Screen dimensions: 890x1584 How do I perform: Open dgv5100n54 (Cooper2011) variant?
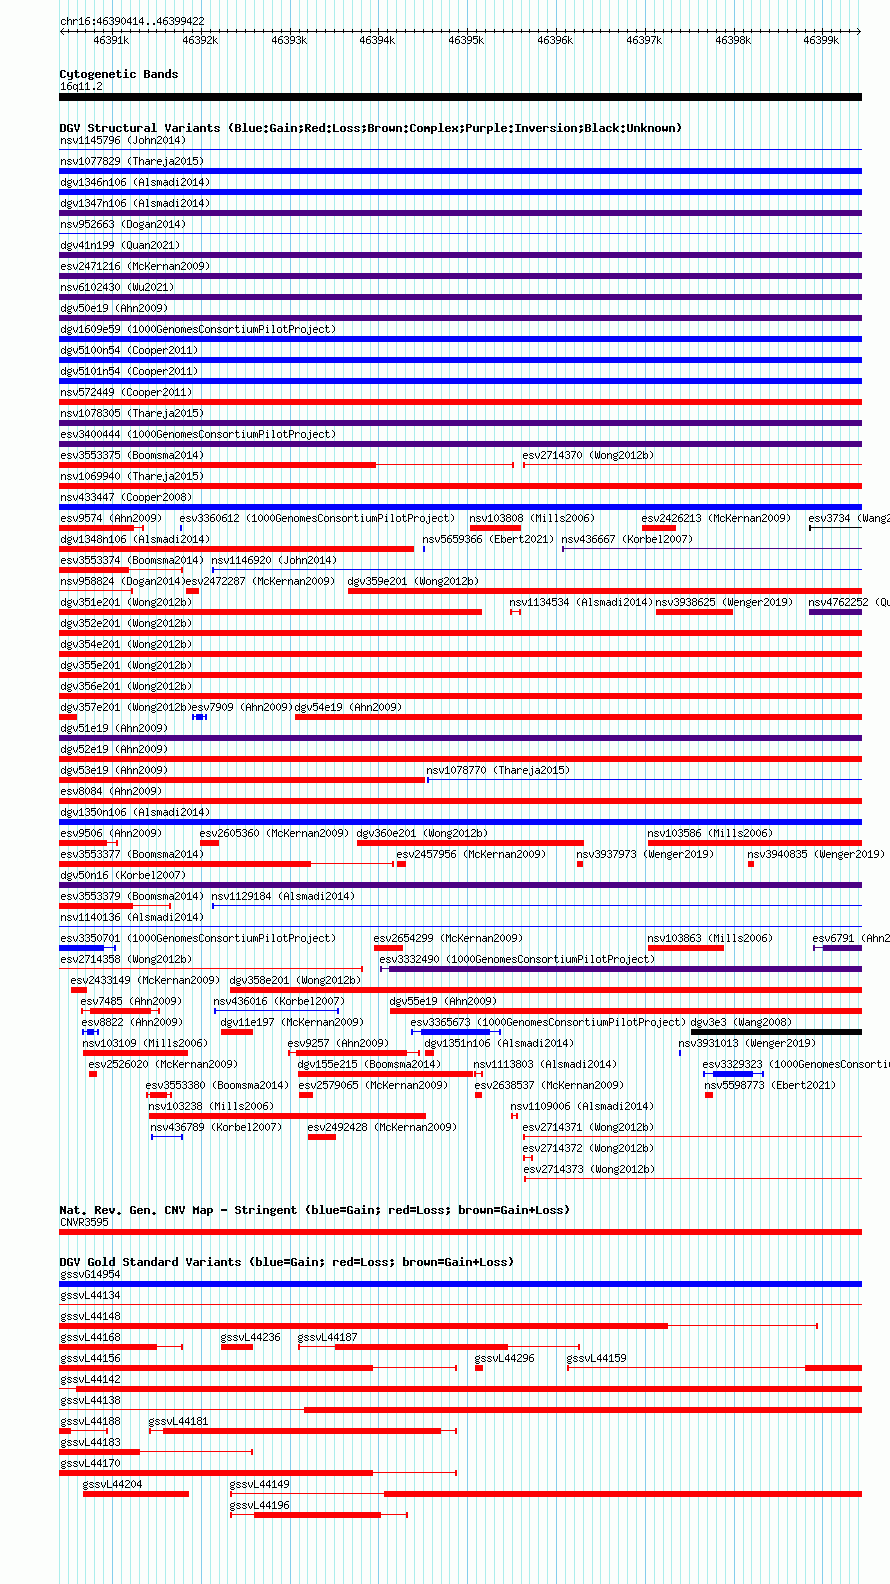pos(129,350)
